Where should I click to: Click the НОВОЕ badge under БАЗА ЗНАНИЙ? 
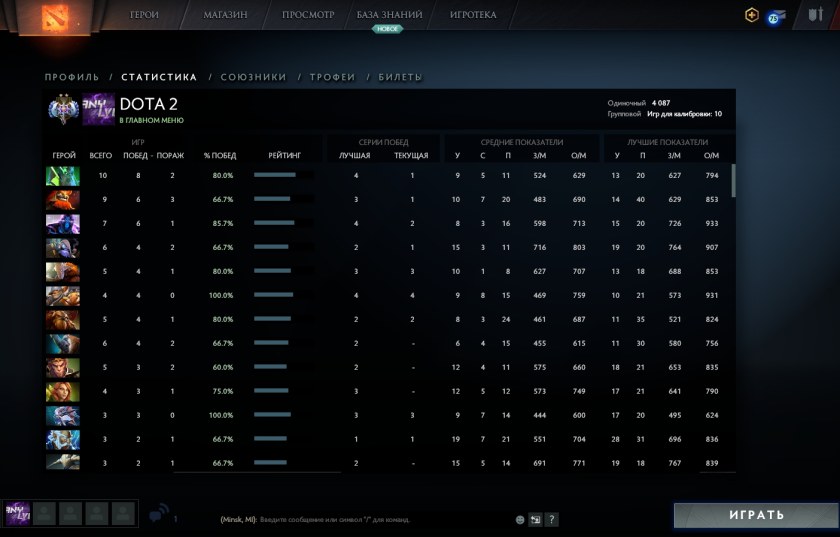[x=387, y=29]
